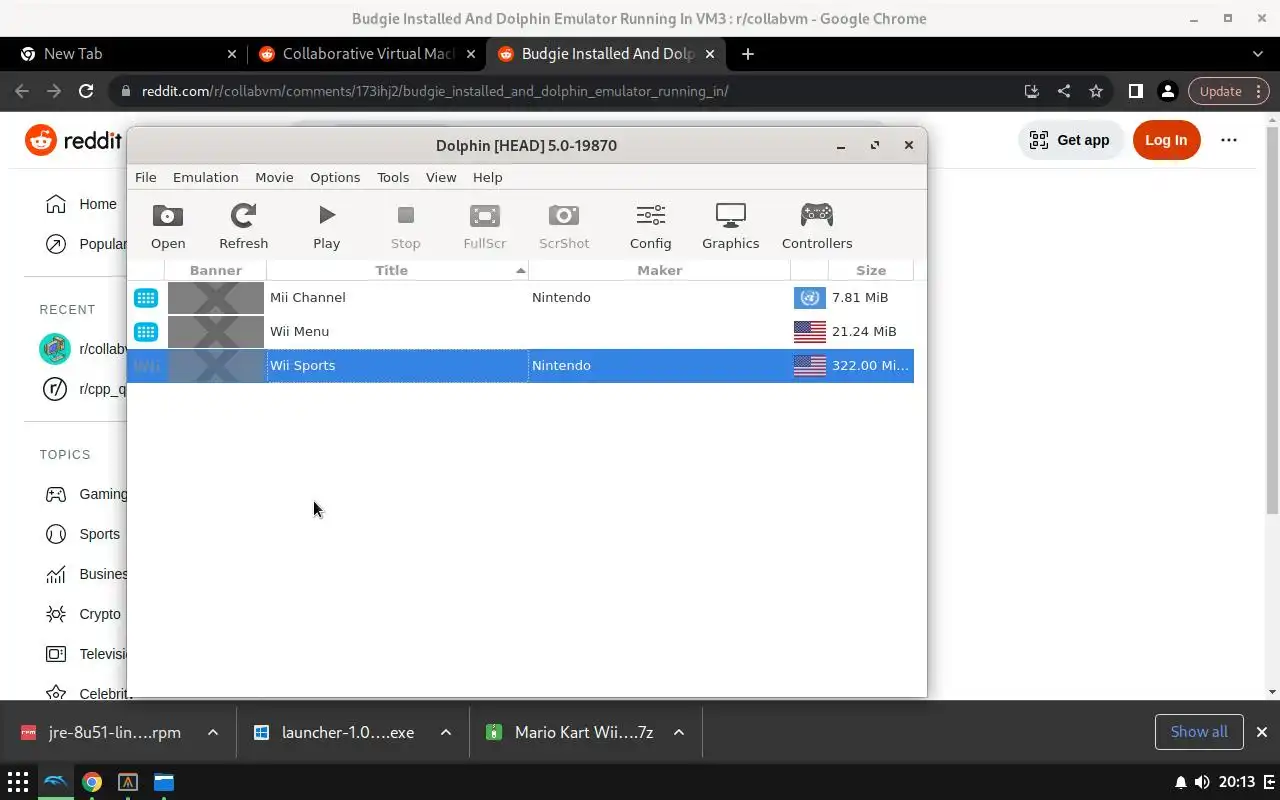The height and width of the screenshot is (800, 1280).
Task: Open the Options menu
Action: (x=335, y=177)
